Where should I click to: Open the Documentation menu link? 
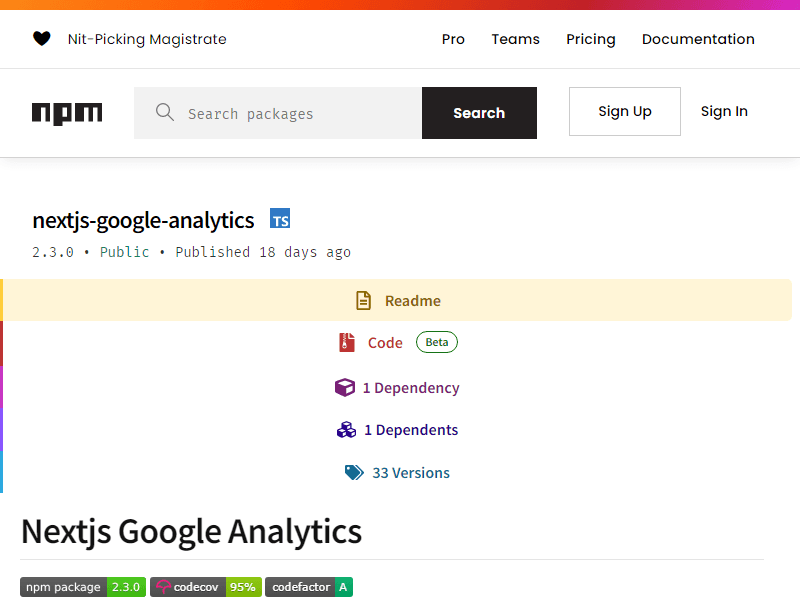pyautogui.click(x=698, y=39)
